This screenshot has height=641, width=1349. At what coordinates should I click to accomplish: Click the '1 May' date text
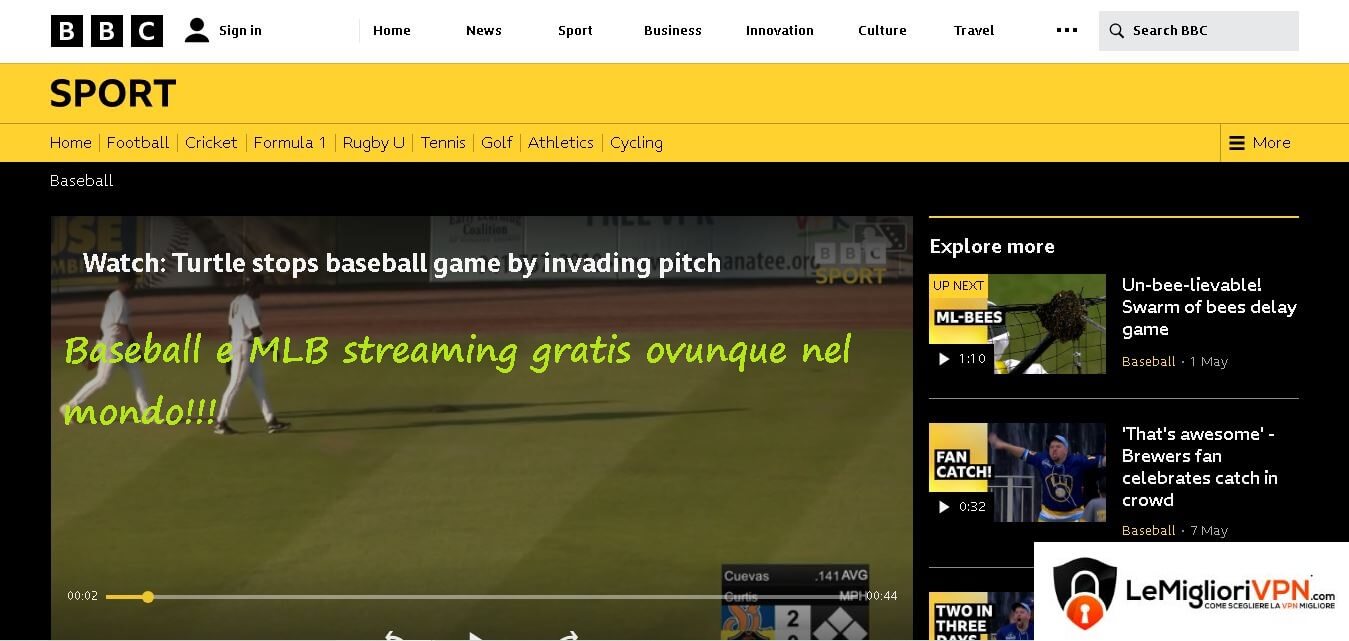[1209, 362]
